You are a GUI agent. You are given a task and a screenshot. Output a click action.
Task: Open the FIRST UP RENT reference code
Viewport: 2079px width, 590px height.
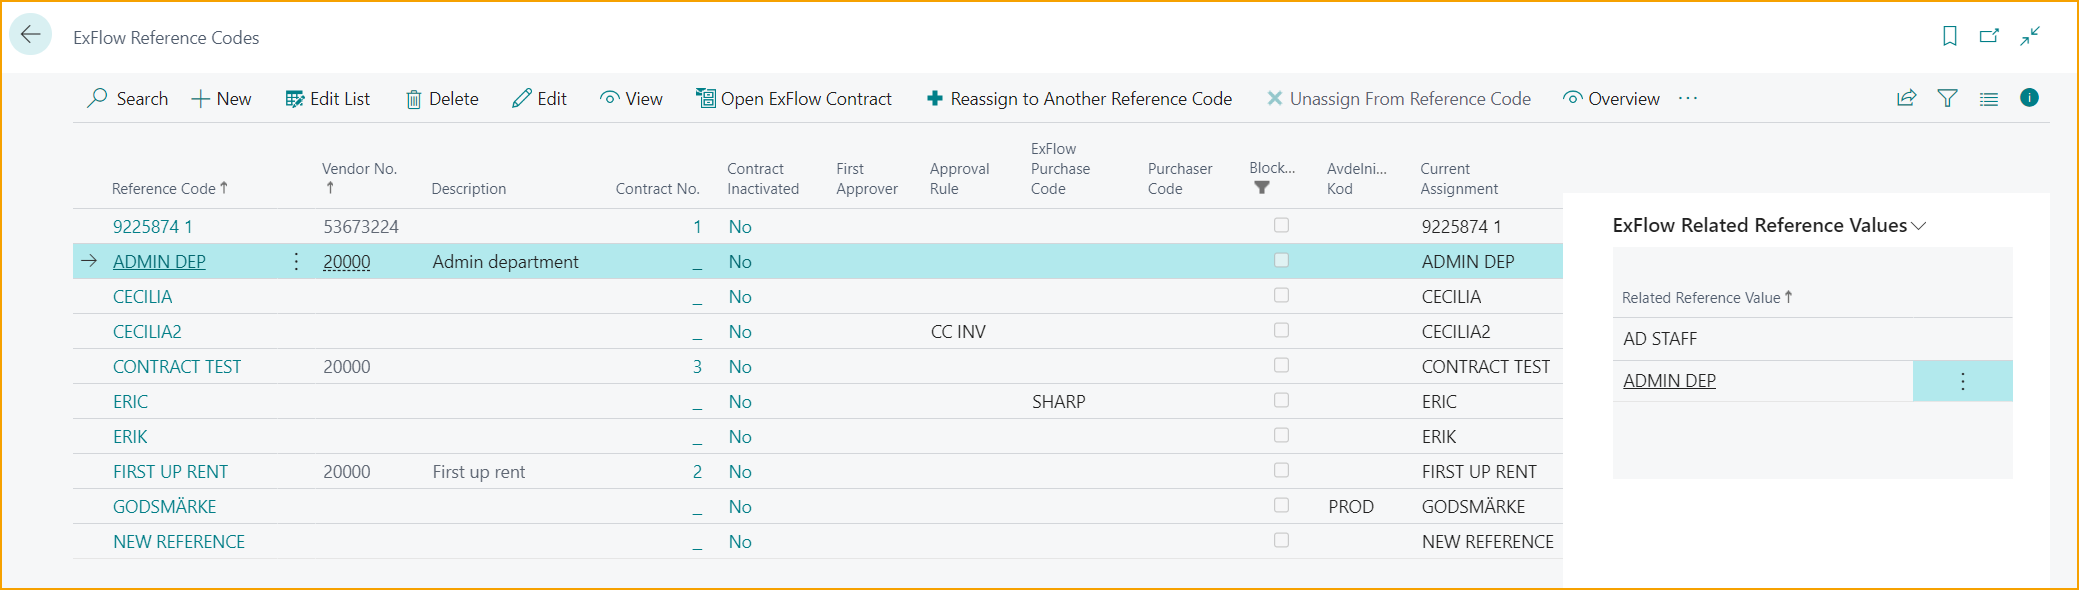click(170, 472)
